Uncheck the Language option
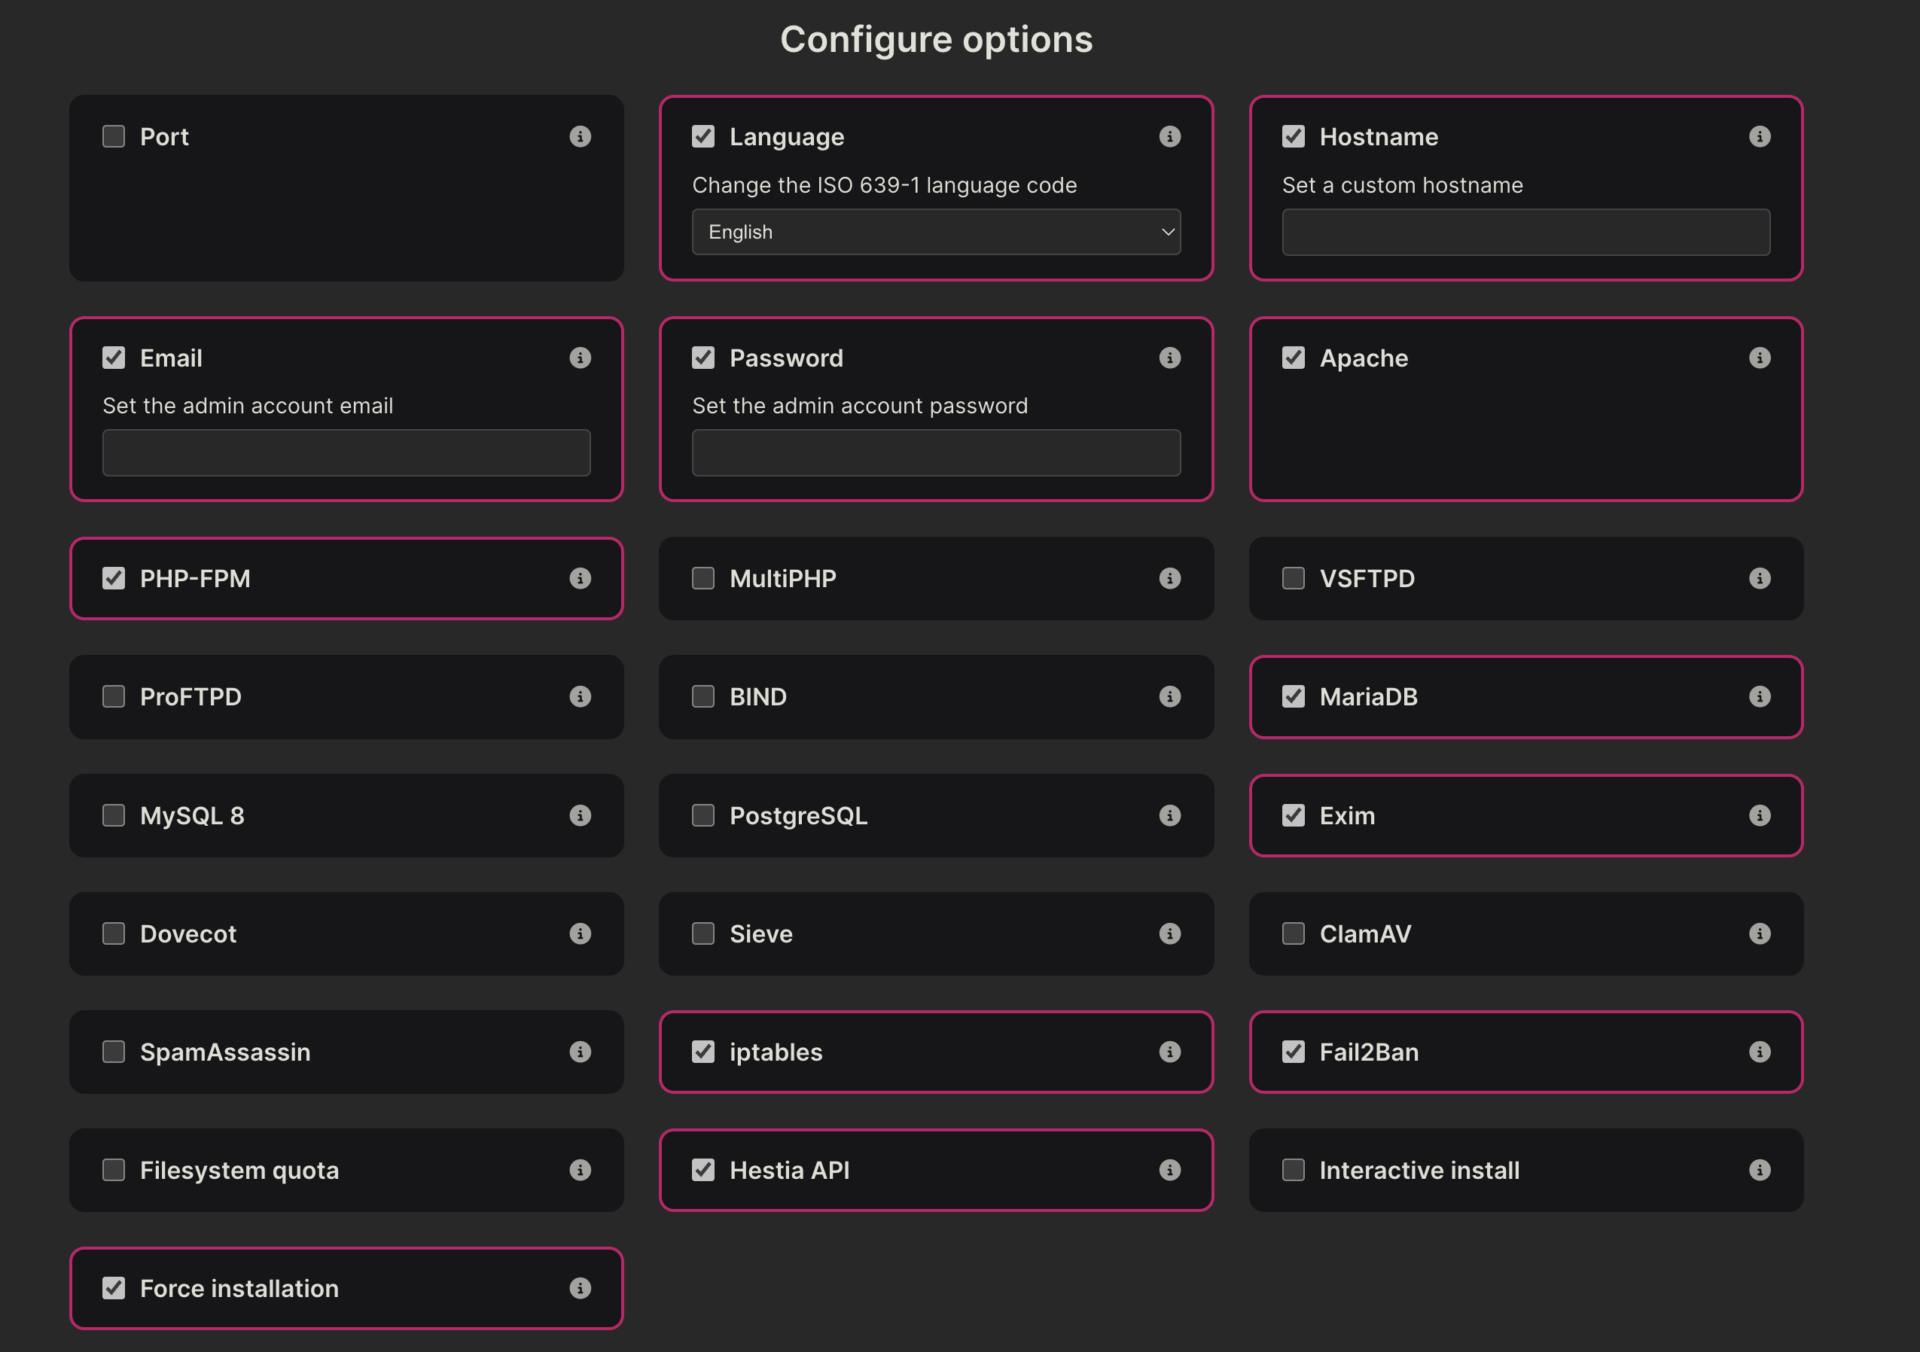The height and width of the screenshot is (1352, 1920). [x=704, y=136]
